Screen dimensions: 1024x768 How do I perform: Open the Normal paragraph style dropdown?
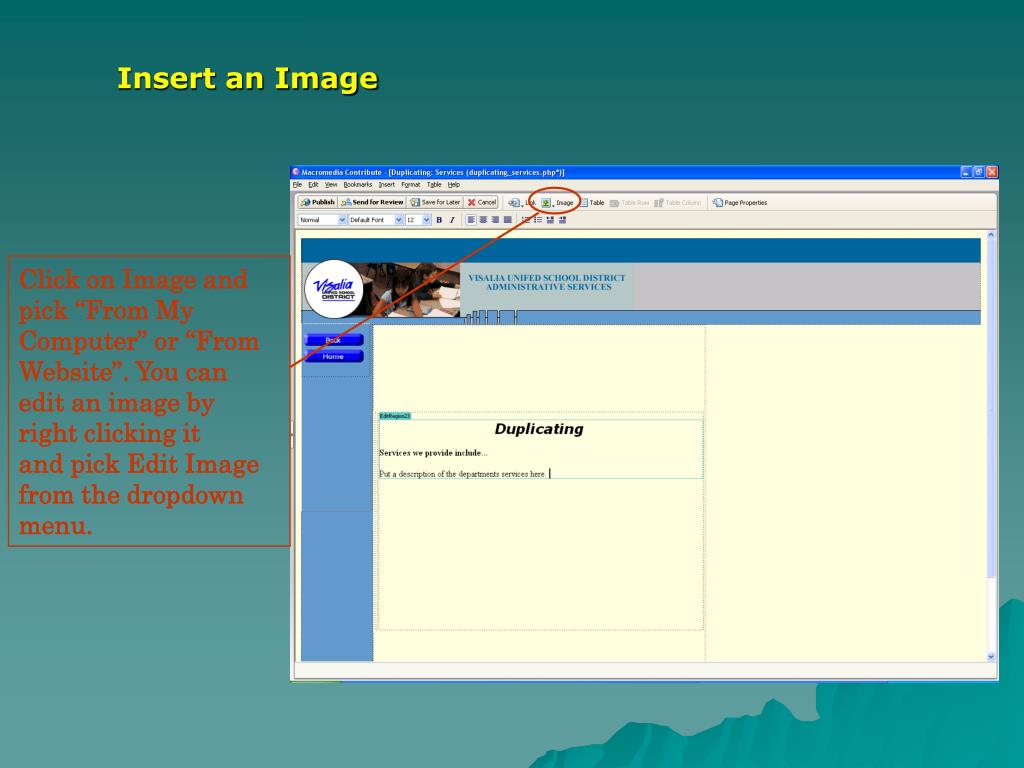click(322, 220)
